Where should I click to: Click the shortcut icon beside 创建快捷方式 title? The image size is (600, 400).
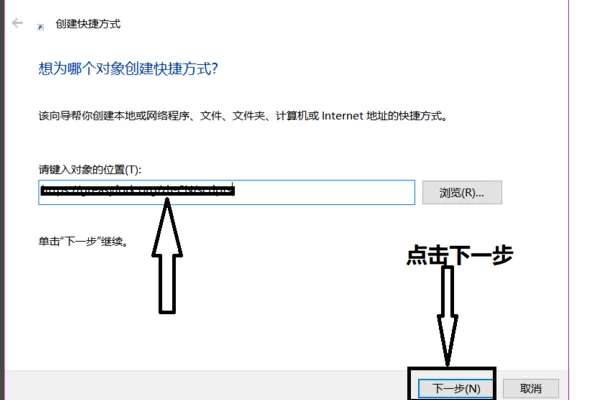pos(40,26)
